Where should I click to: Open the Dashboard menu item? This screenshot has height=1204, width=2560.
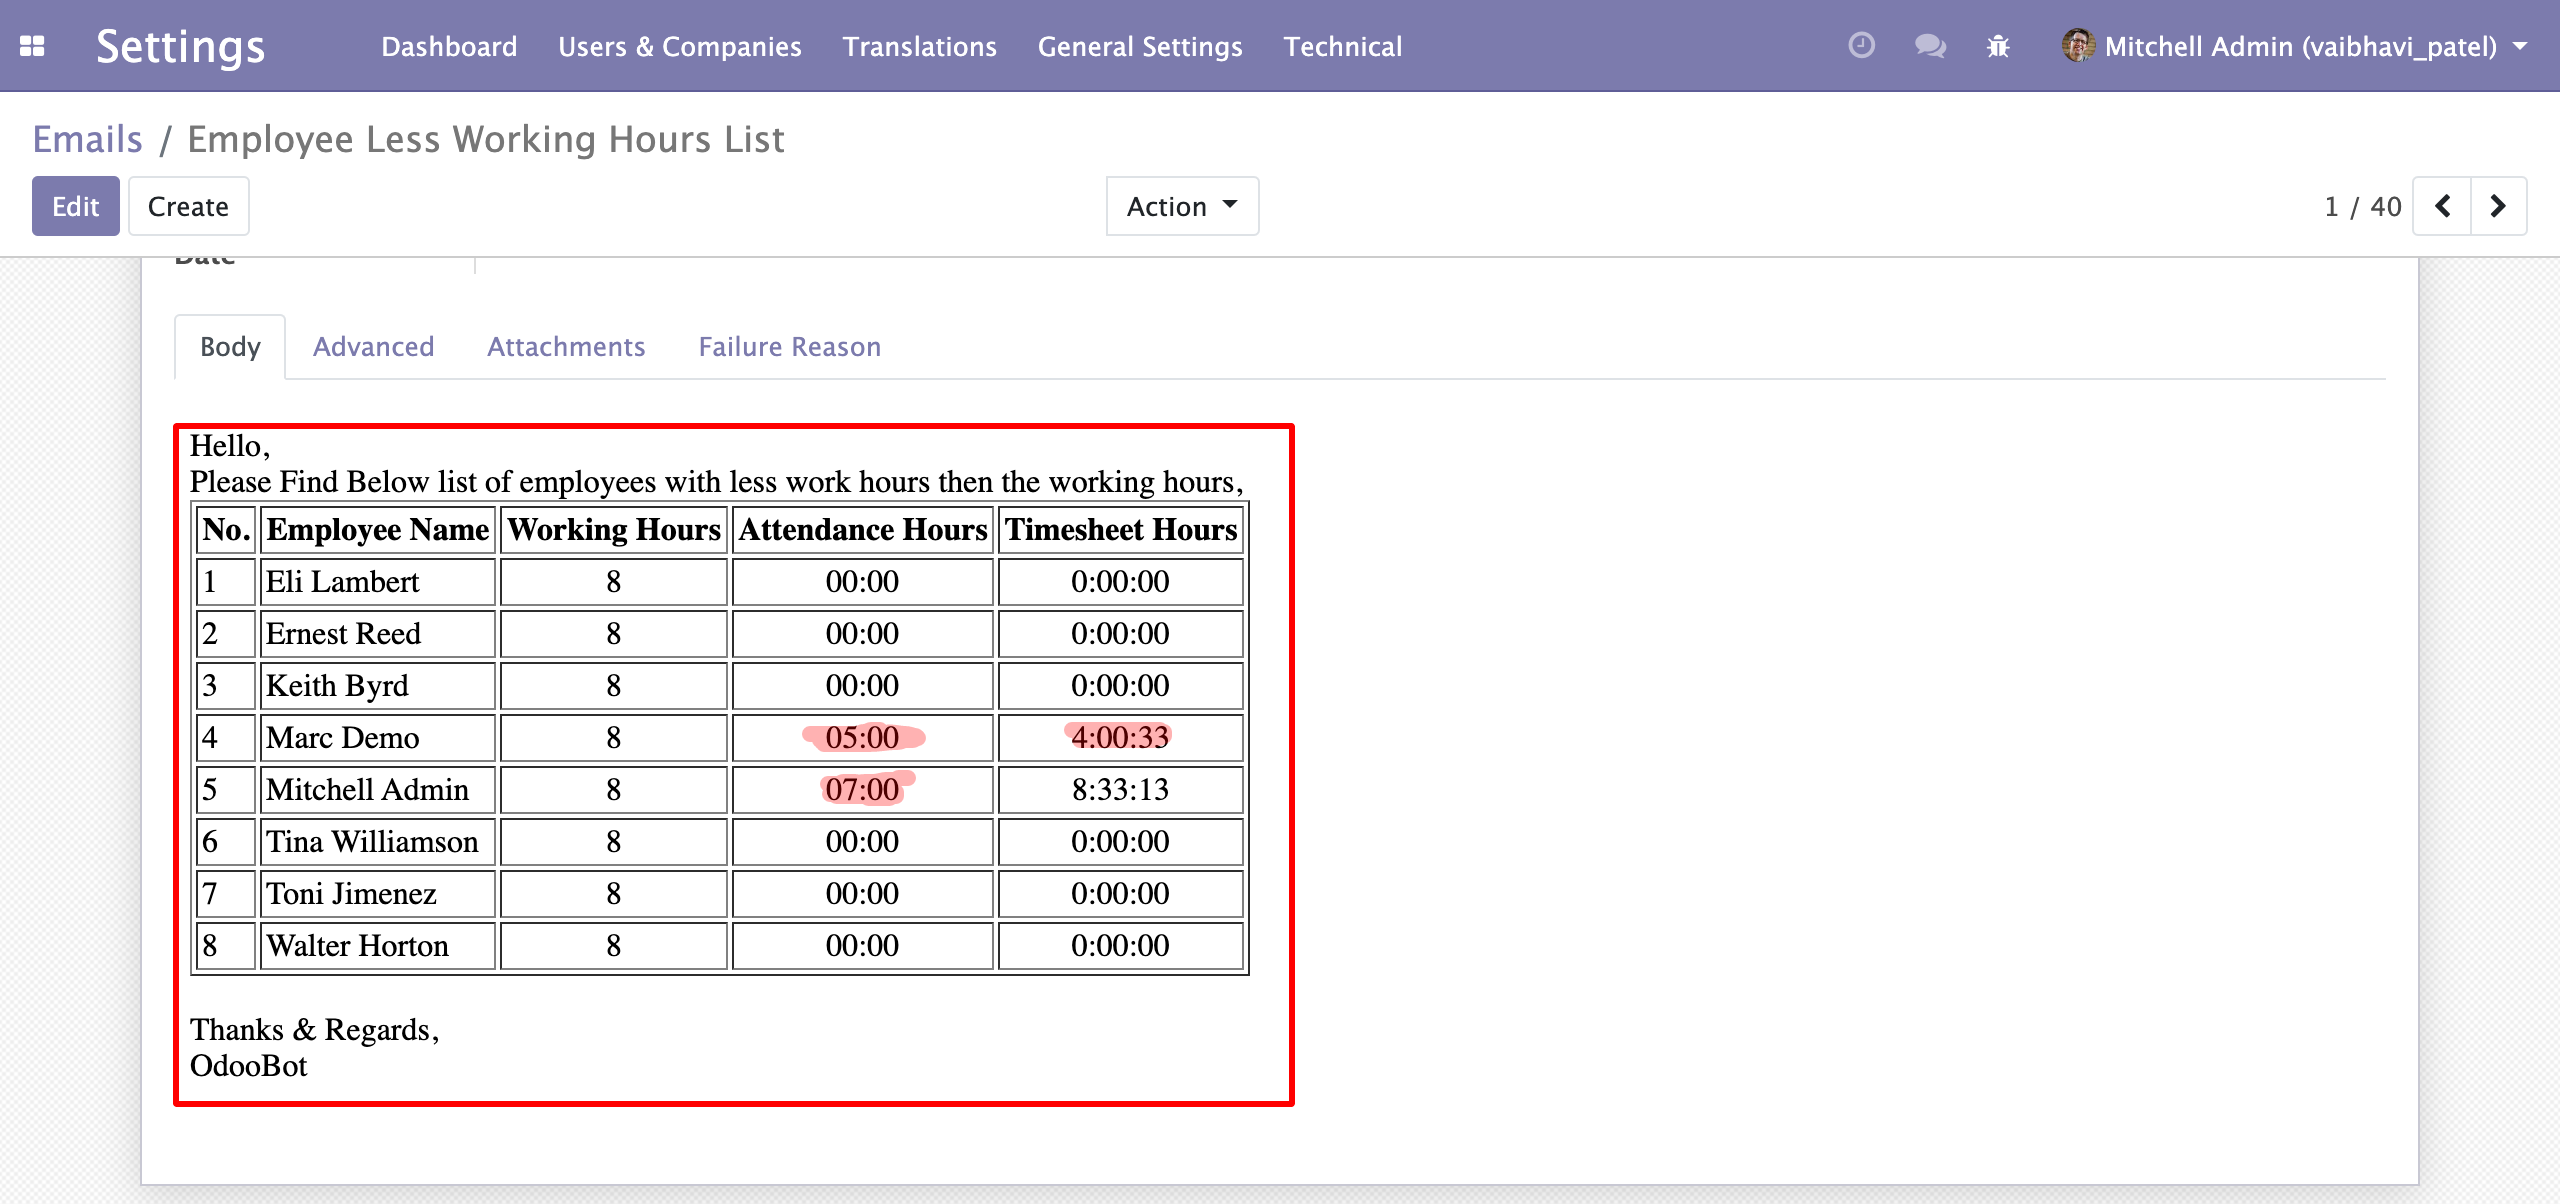[449, 46]
